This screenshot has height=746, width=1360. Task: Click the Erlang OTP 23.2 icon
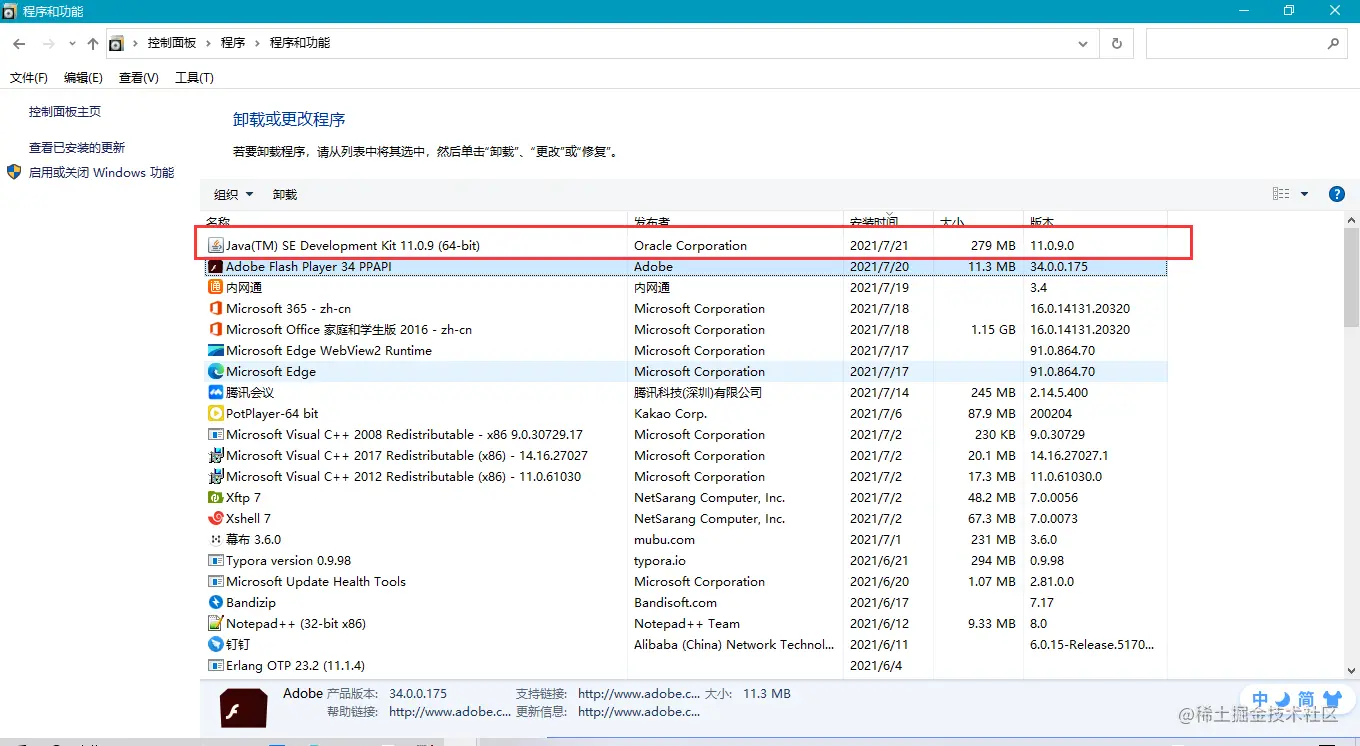pyautogui.click(x=215, y=666)
